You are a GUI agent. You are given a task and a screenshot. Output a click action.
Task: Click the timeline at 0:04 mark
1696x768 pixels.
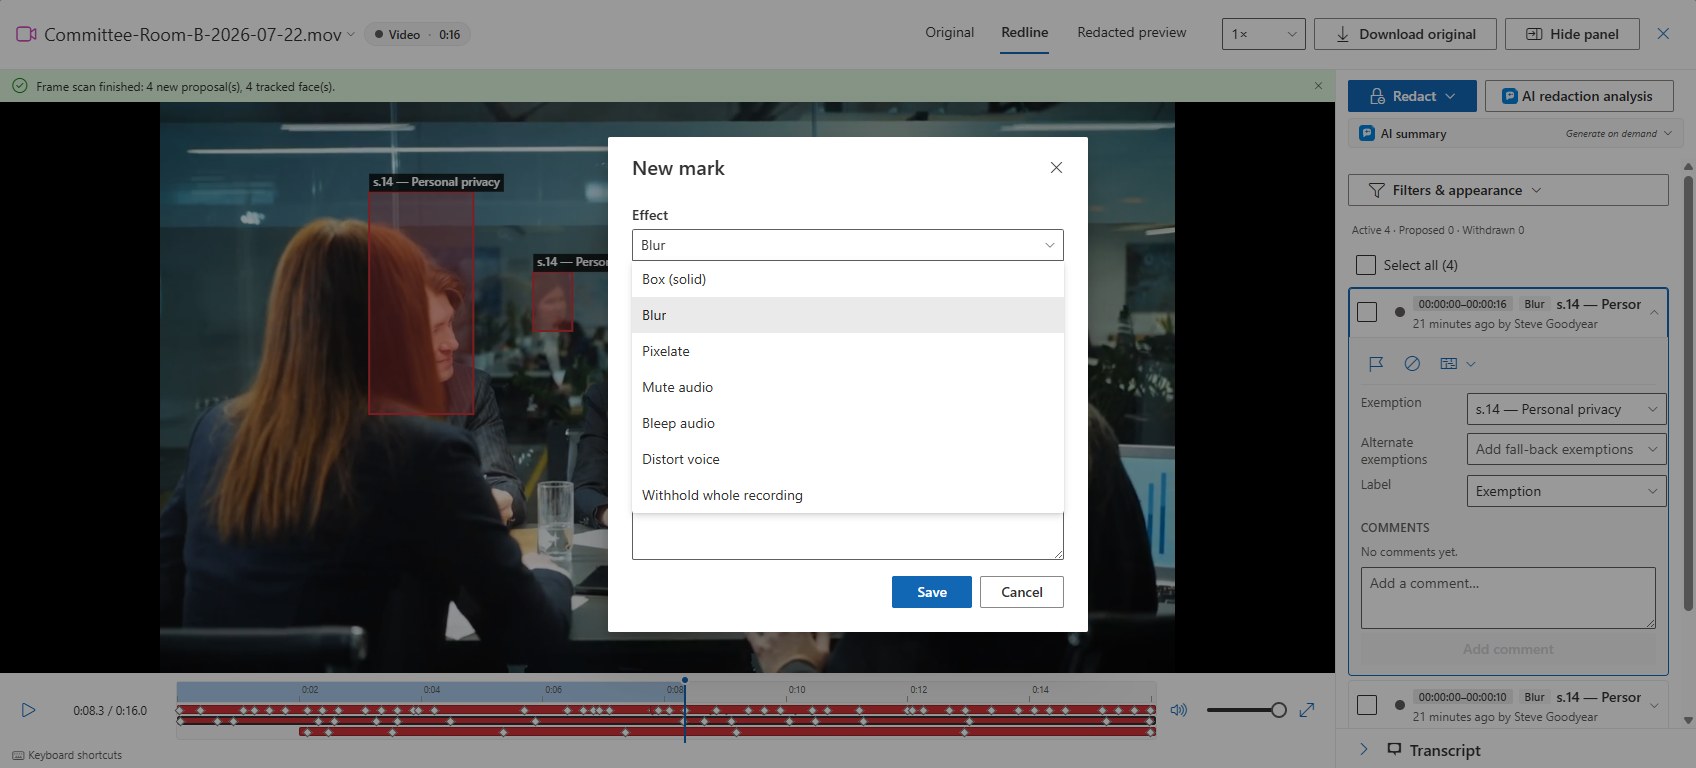[431, 690]
